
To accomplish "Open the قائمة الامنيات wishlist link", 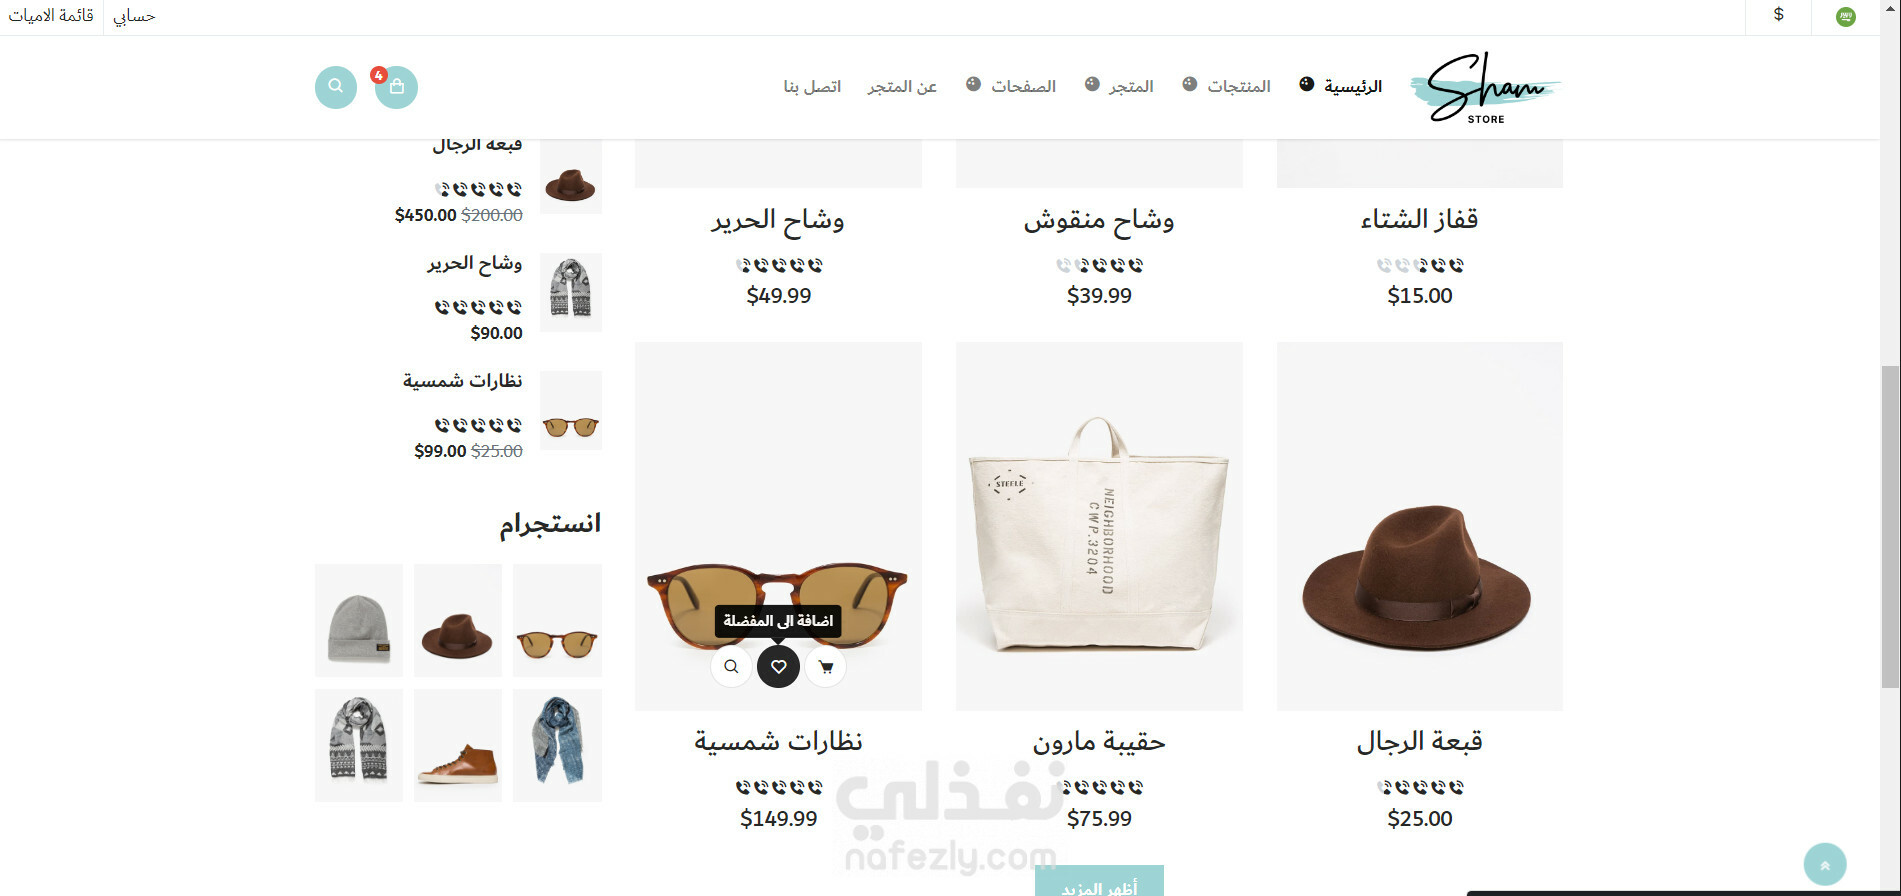I will pyautogui.click(x=51, y=16).
